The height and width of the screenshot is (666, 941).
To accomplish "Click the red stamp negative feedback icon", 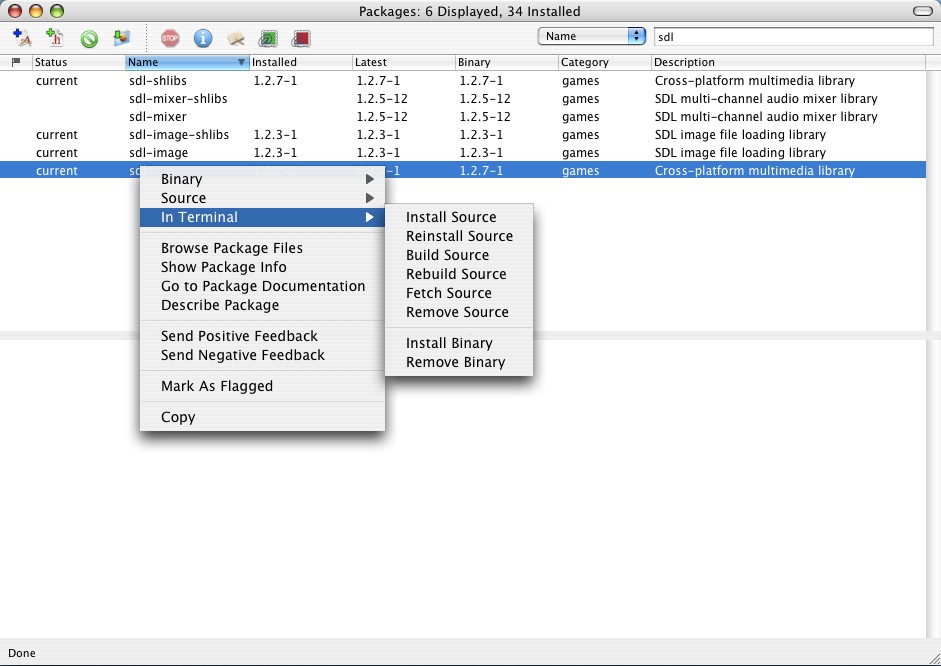I will tap(301, 39).
